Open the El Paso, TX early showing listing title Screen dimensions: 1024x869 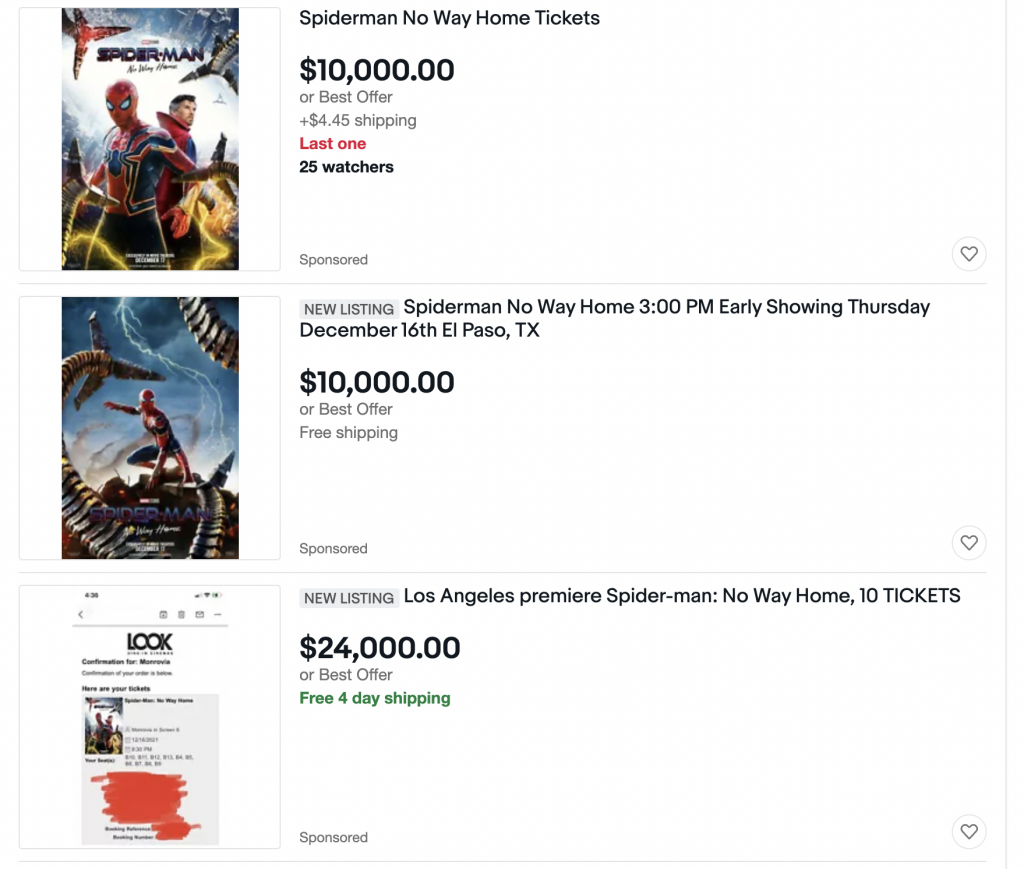pyautogui.click(x=615, y=318)
